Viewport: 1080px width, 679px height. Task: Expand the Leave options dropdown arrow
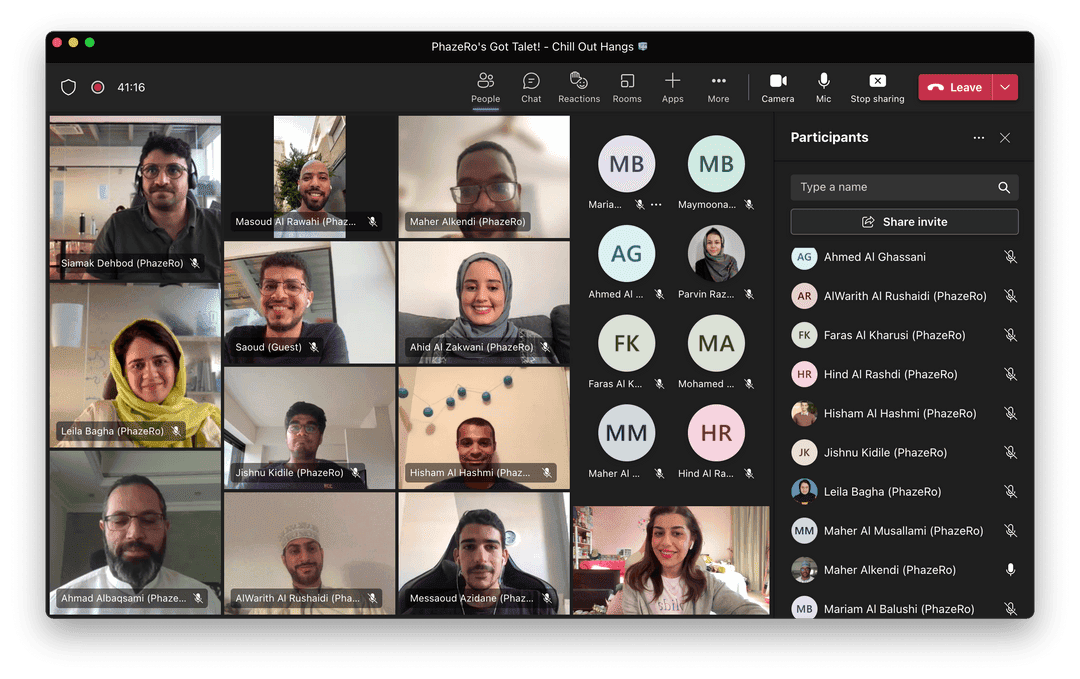1005,87
